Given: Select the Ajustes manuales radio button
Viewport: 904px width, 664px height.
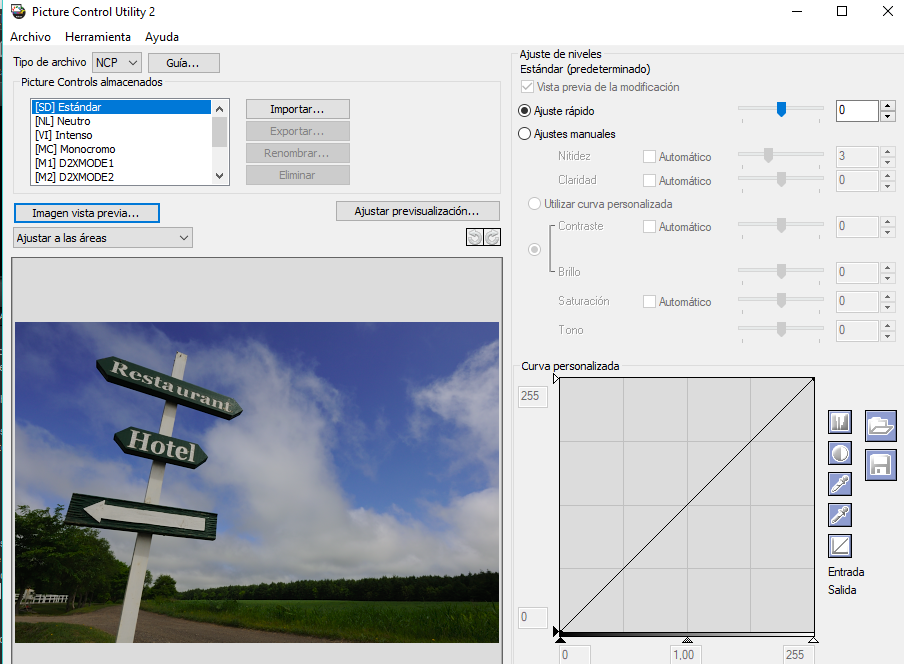Looking at the screenshot, I should tap(525, 134).
